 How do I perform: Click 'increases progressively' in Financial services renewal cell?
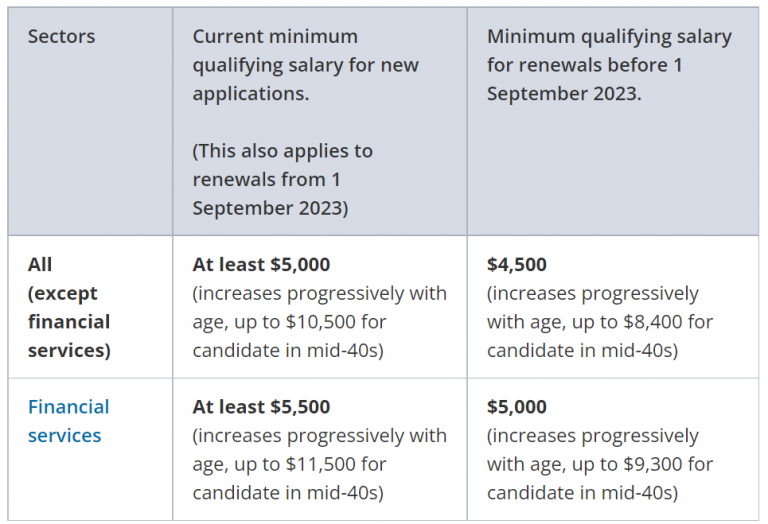click(x=593, y=436)
